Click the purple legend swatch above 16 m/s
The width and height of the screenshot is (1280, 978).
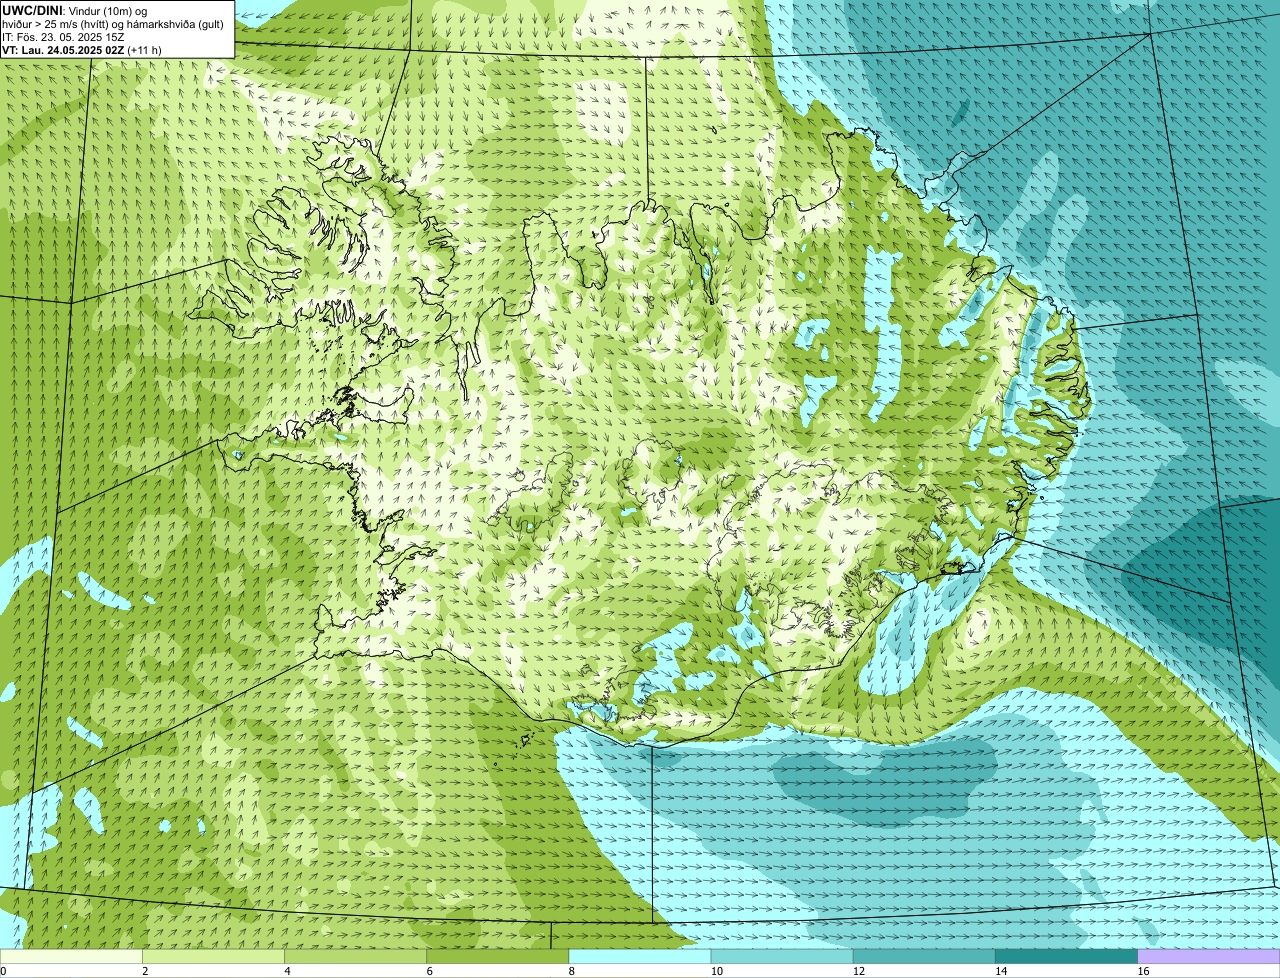coord(1209,957)
